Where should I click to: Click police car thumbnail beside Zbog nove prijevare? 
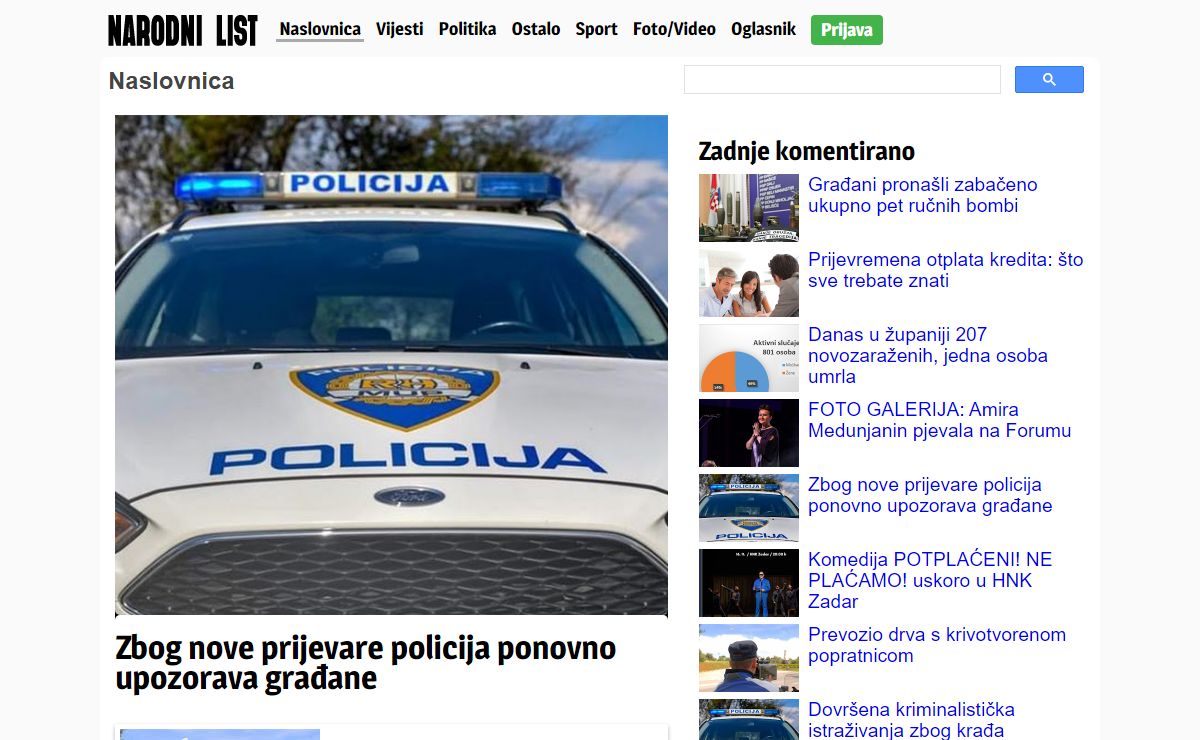point(749,508)
